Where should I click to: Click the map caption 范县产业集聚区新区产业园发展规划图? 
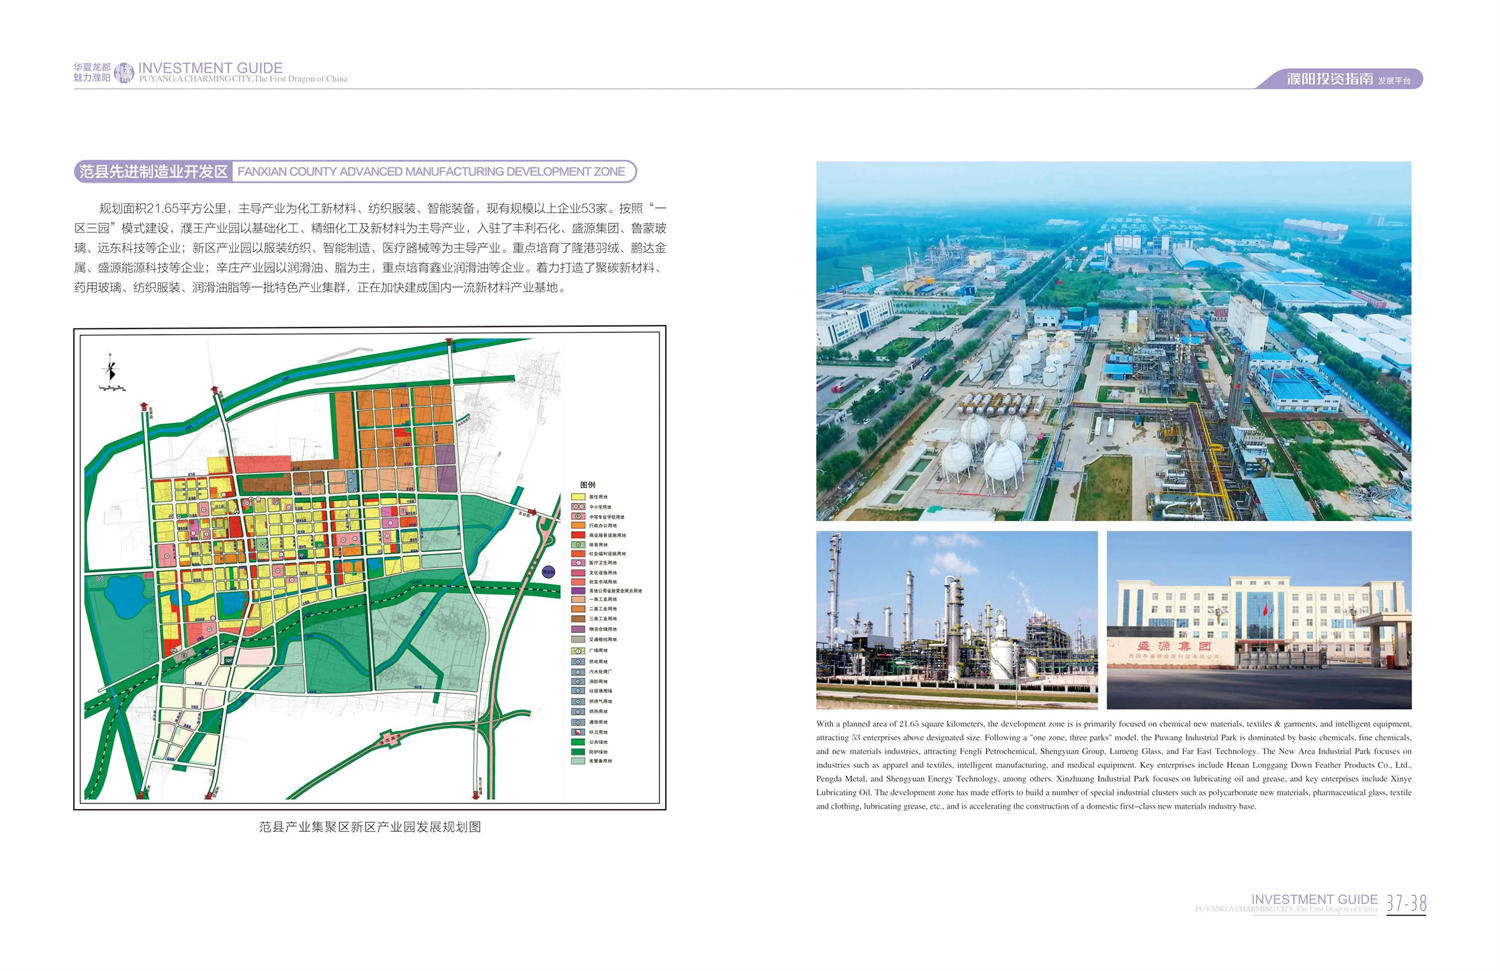[370, 827]
